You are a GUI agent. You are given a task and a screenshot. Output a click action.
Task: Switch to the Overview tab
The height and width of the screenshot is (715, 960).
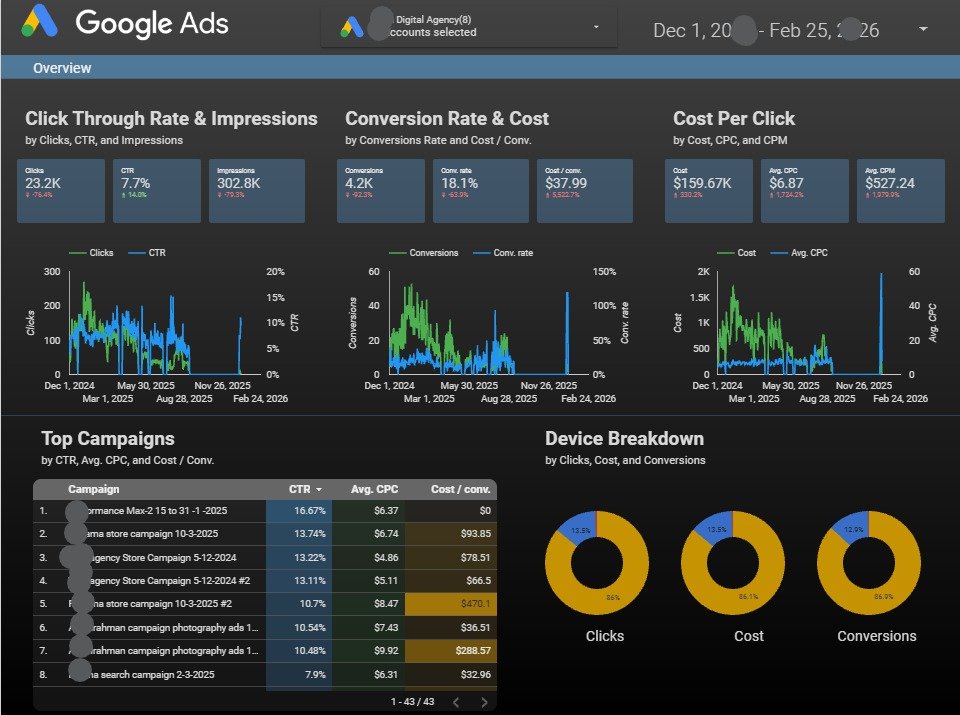pyautogui.click(x=62, y=68)
